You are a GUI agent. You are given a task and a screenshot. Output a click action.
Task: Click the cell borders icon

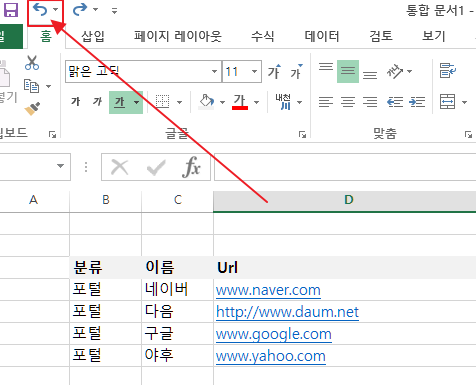[162, 102]
